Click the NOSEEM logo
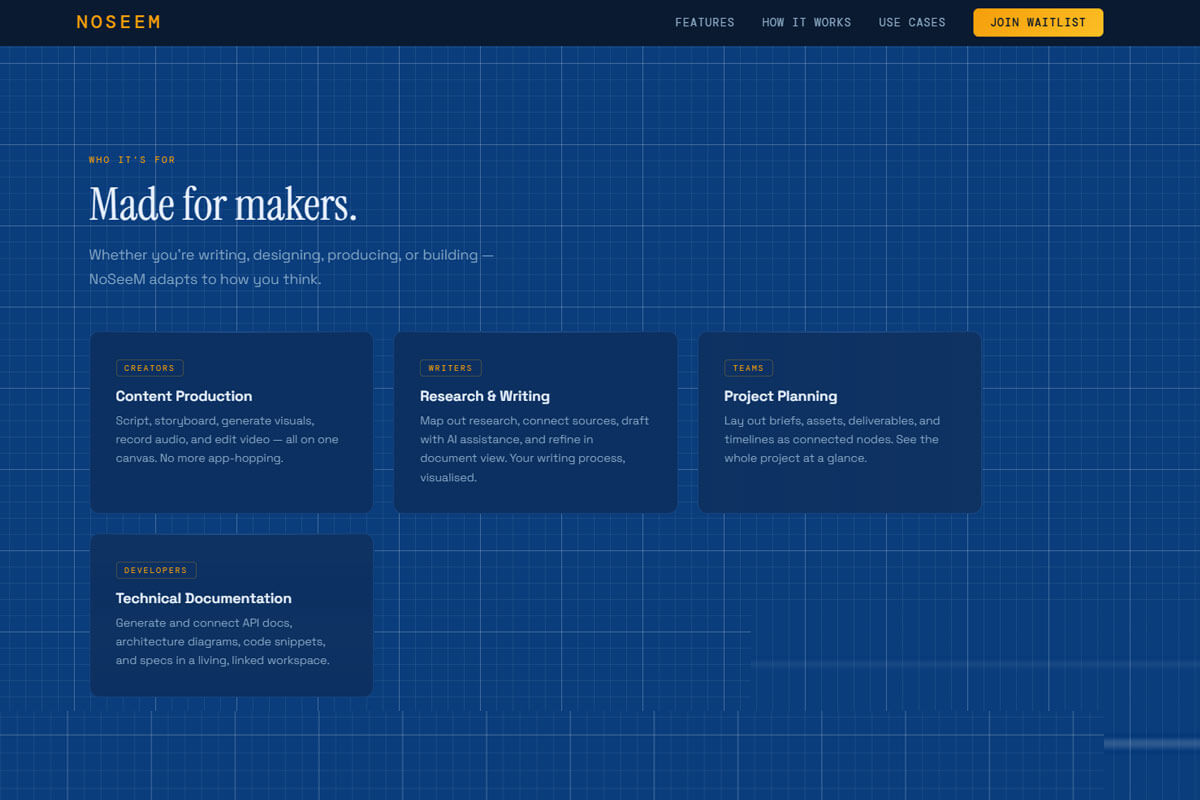Screen dimensions: 1200x800 (118, 22)
